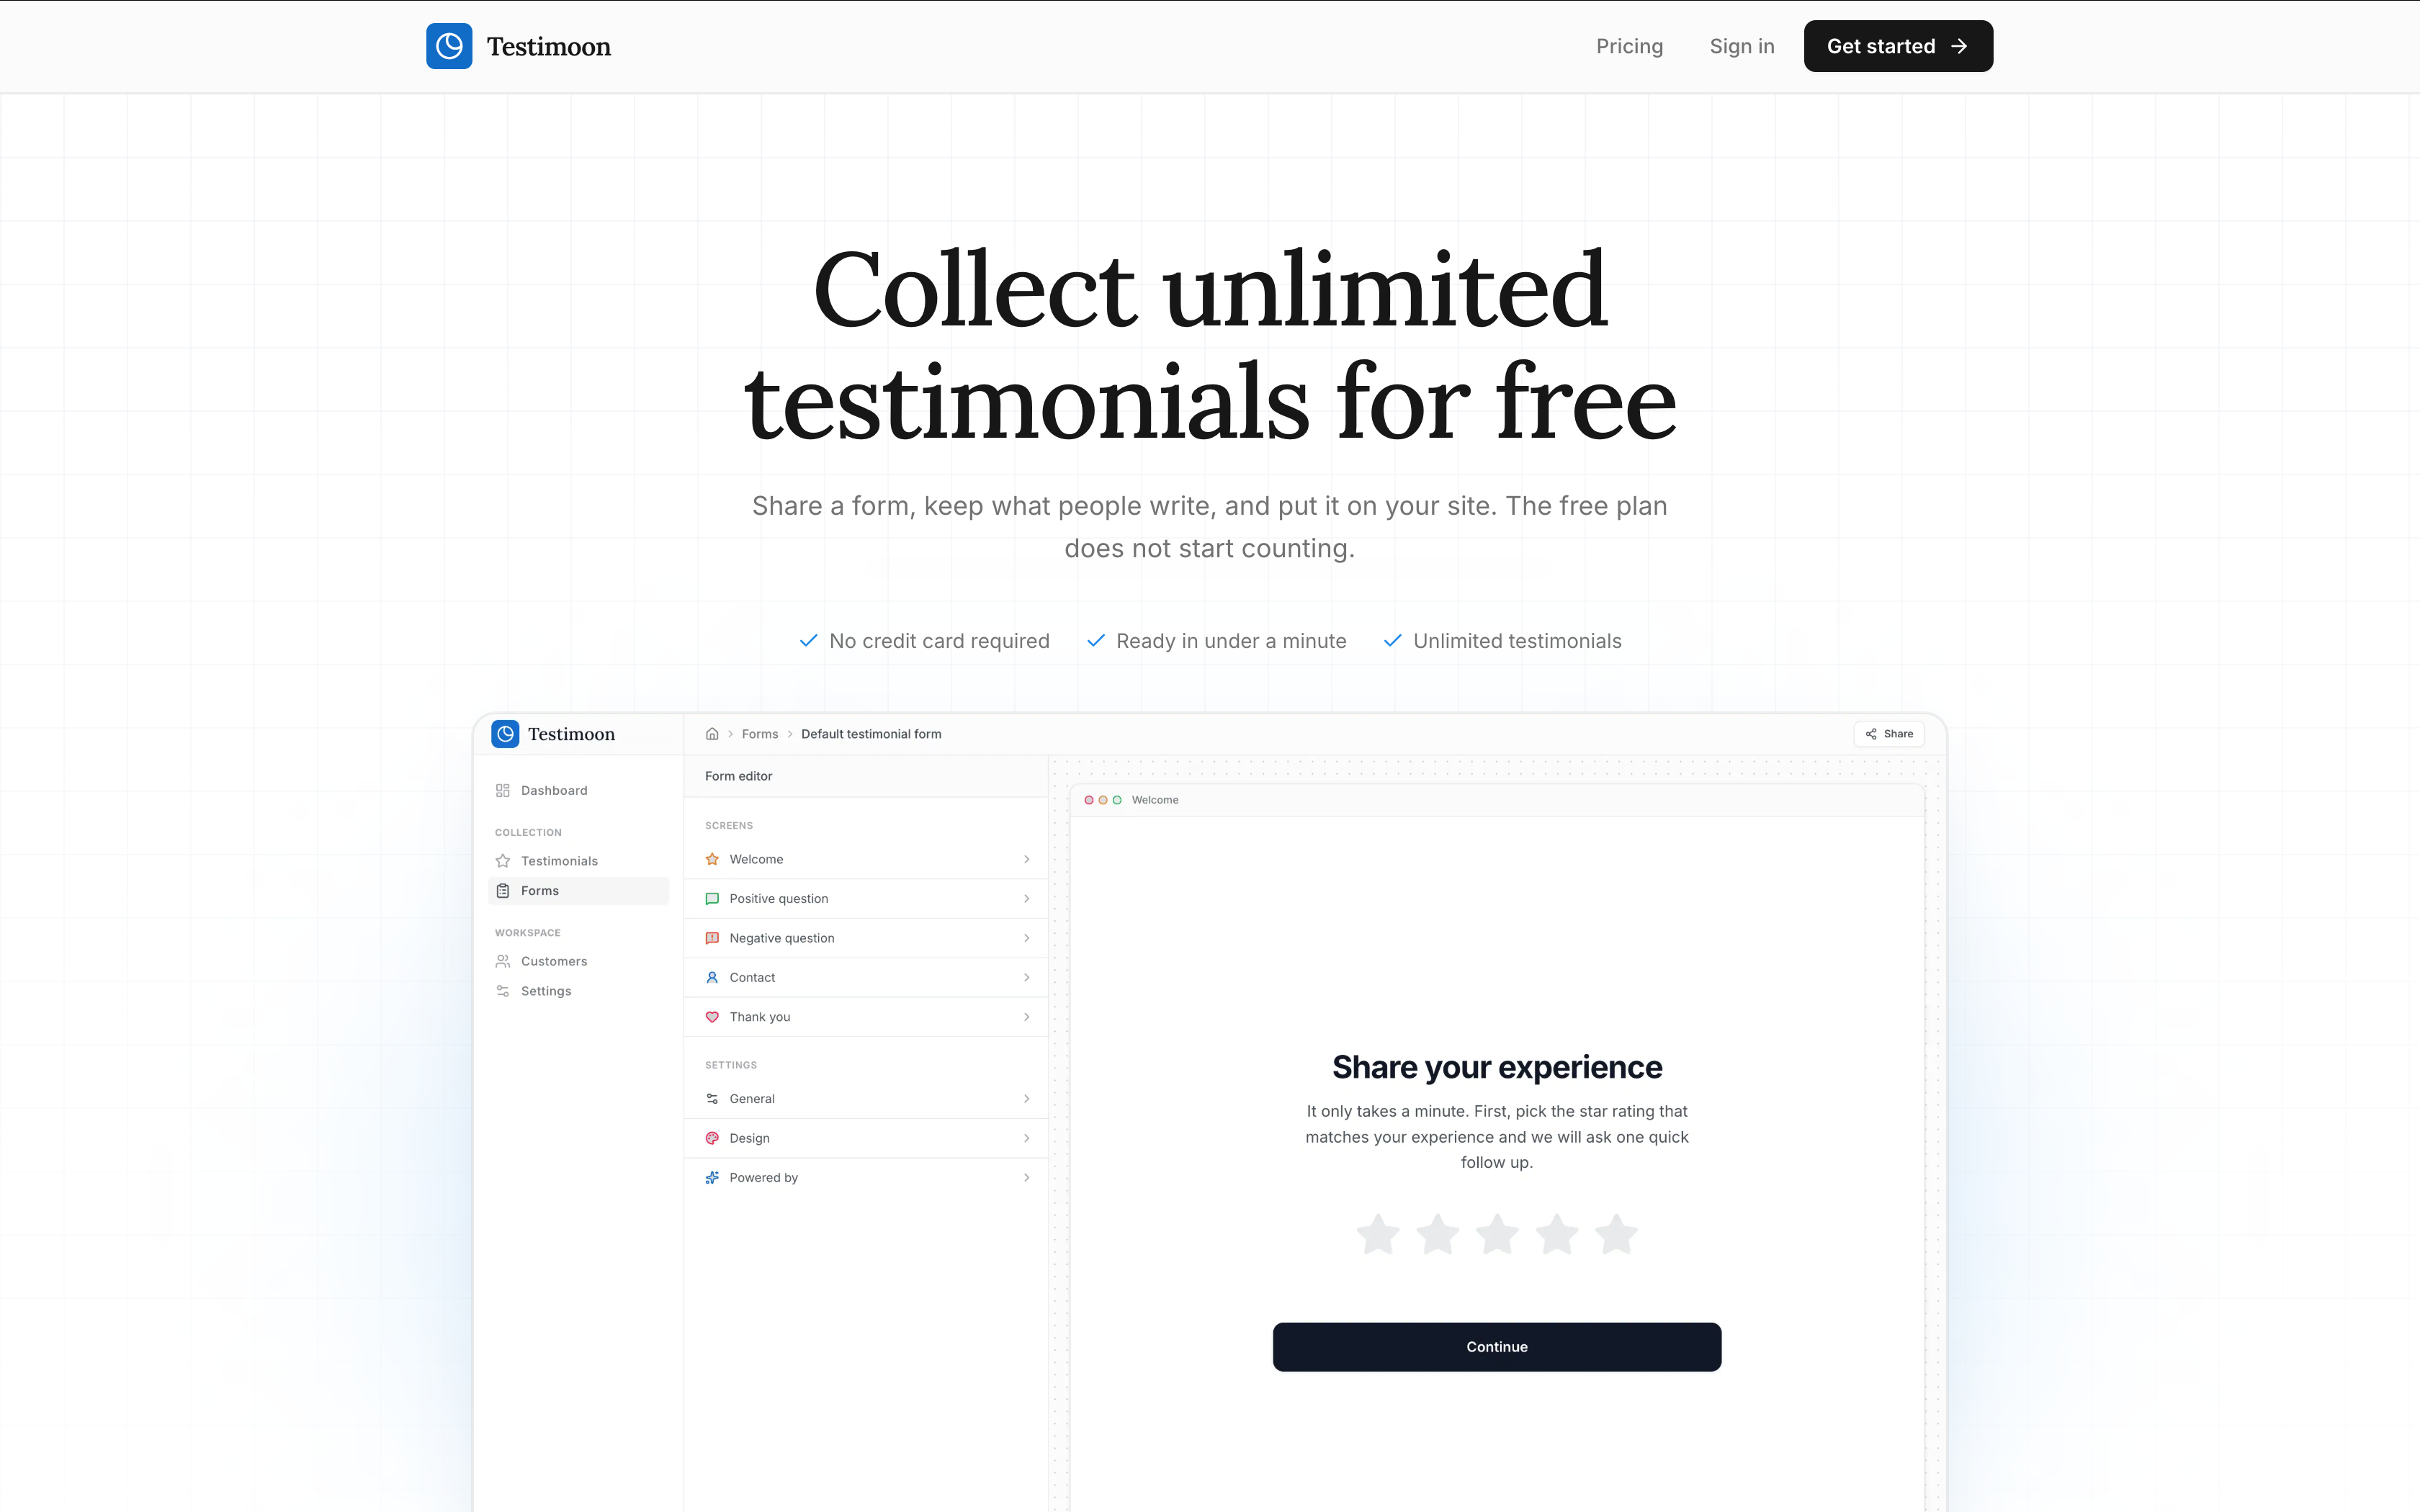The height and width of the screenshot is (1512, 2420).
Task: Click the 'Share your experience' heading
Action: [1497, 1067]
